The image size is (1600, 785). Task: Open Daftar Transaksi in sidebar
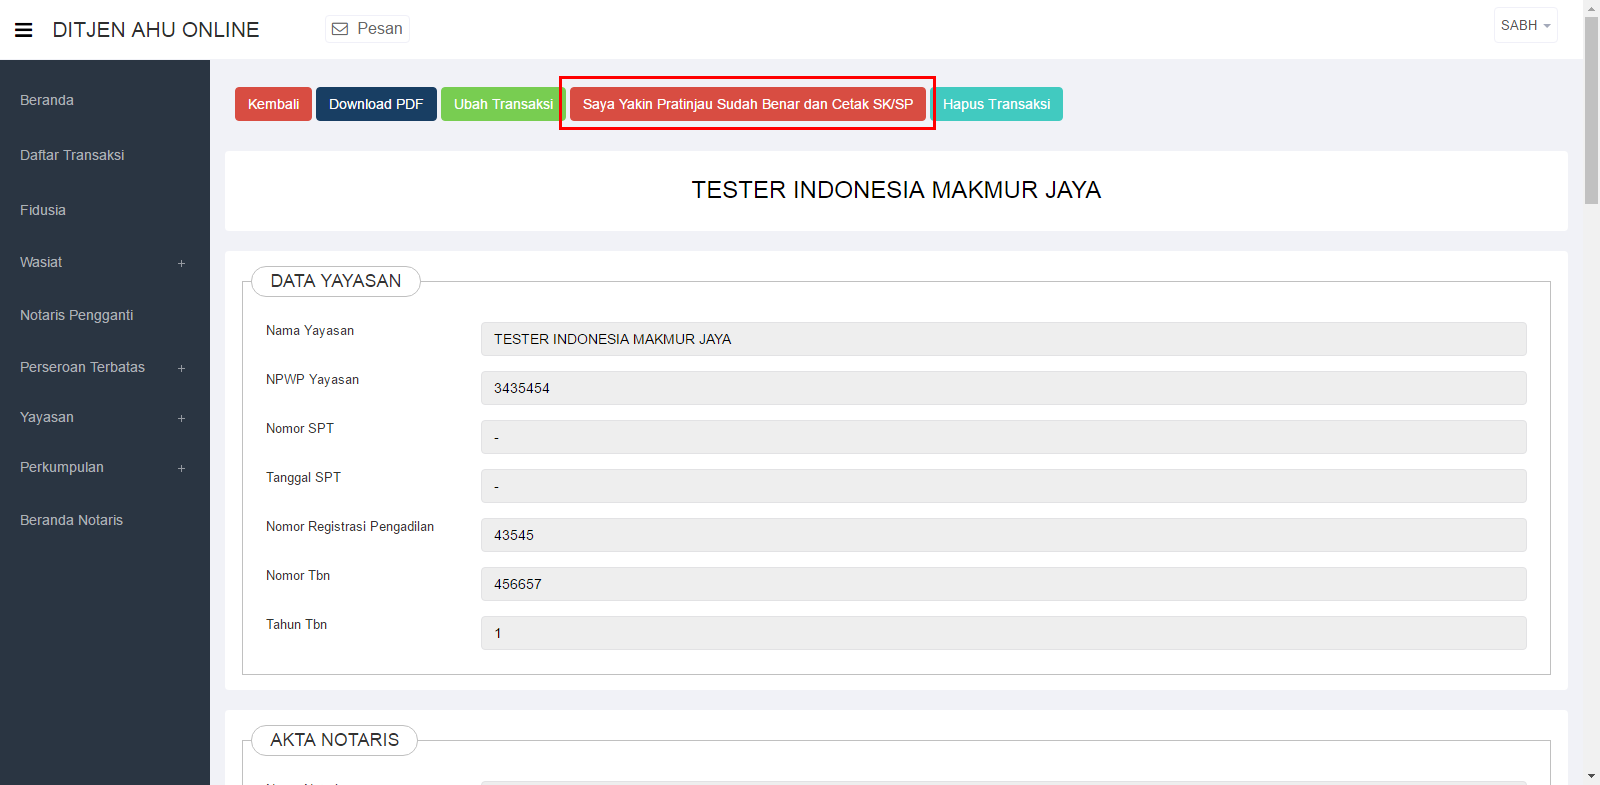pos(72,155)
